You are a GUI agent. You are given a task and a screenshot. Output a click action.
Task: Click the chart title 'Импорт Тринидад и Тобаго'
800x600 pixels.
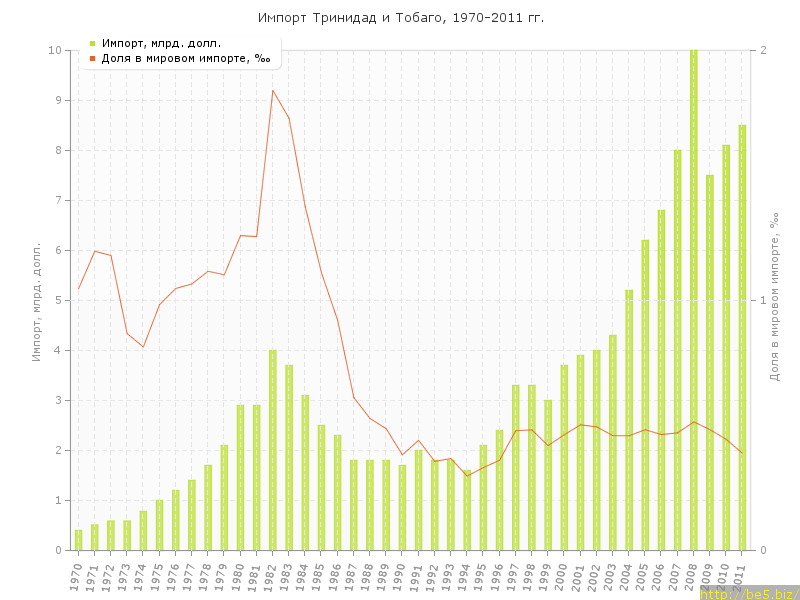400,18
